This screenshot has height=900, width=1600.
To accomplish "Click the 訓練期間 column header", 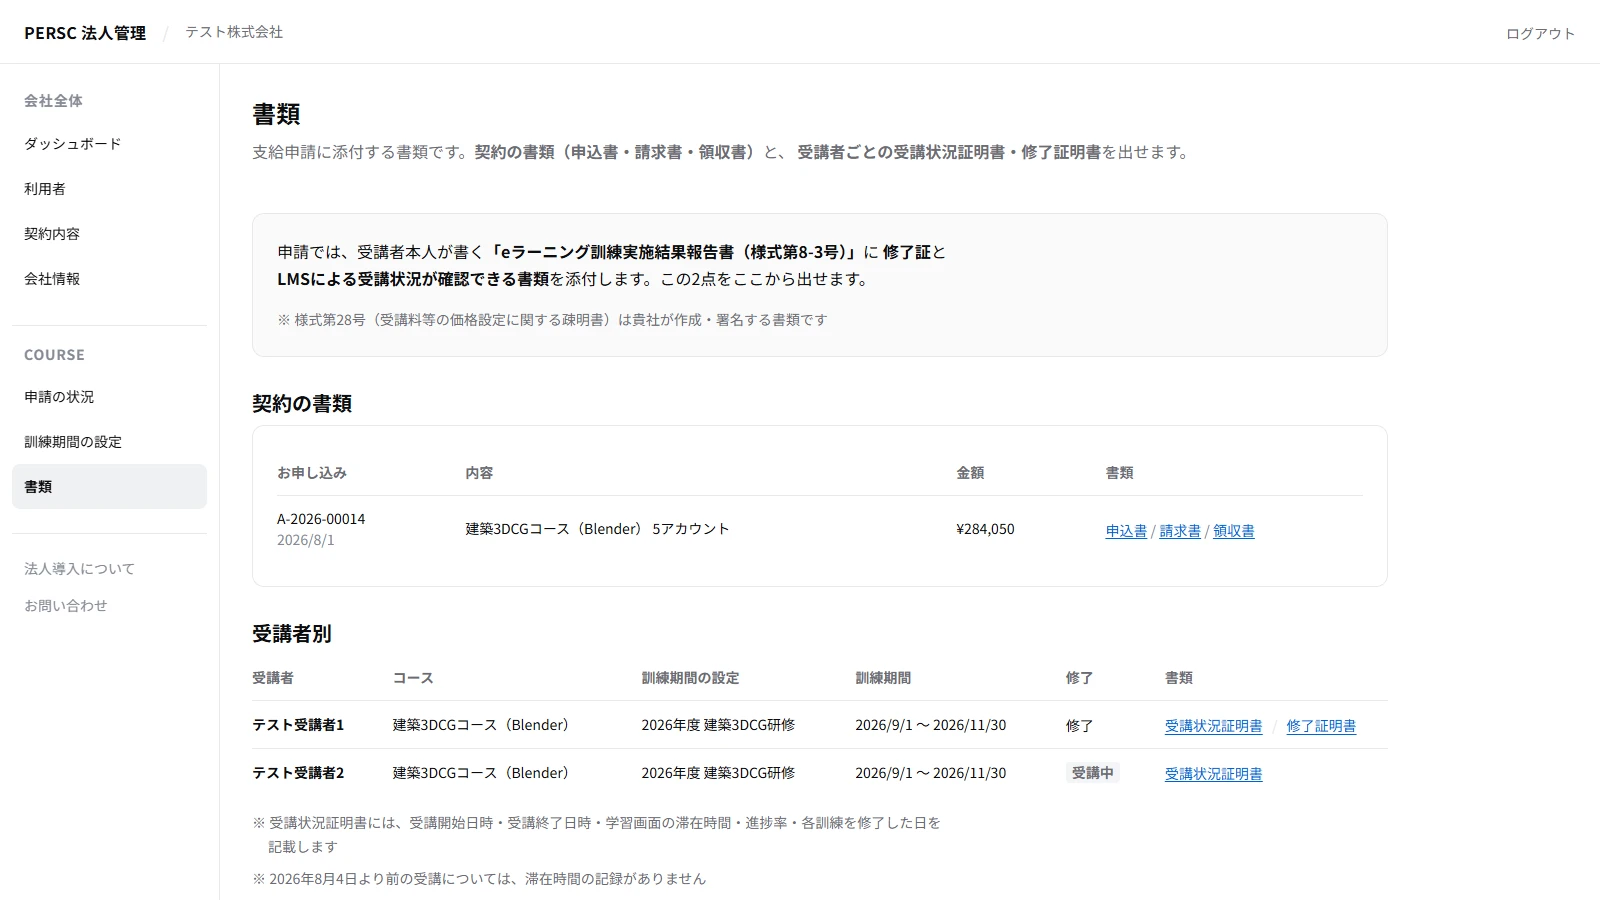I will [883, 678].
